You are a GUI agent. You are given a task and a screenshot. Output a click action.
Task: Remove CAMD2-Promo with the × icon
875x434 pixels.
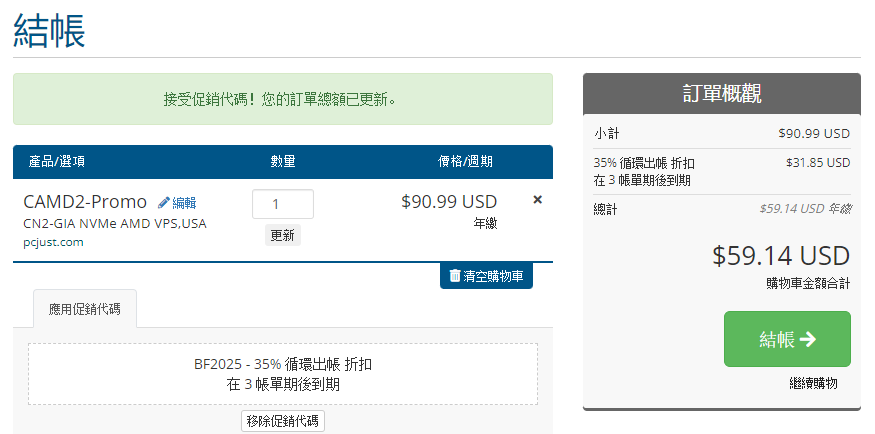pyautogui.click(x=538, y=200)
